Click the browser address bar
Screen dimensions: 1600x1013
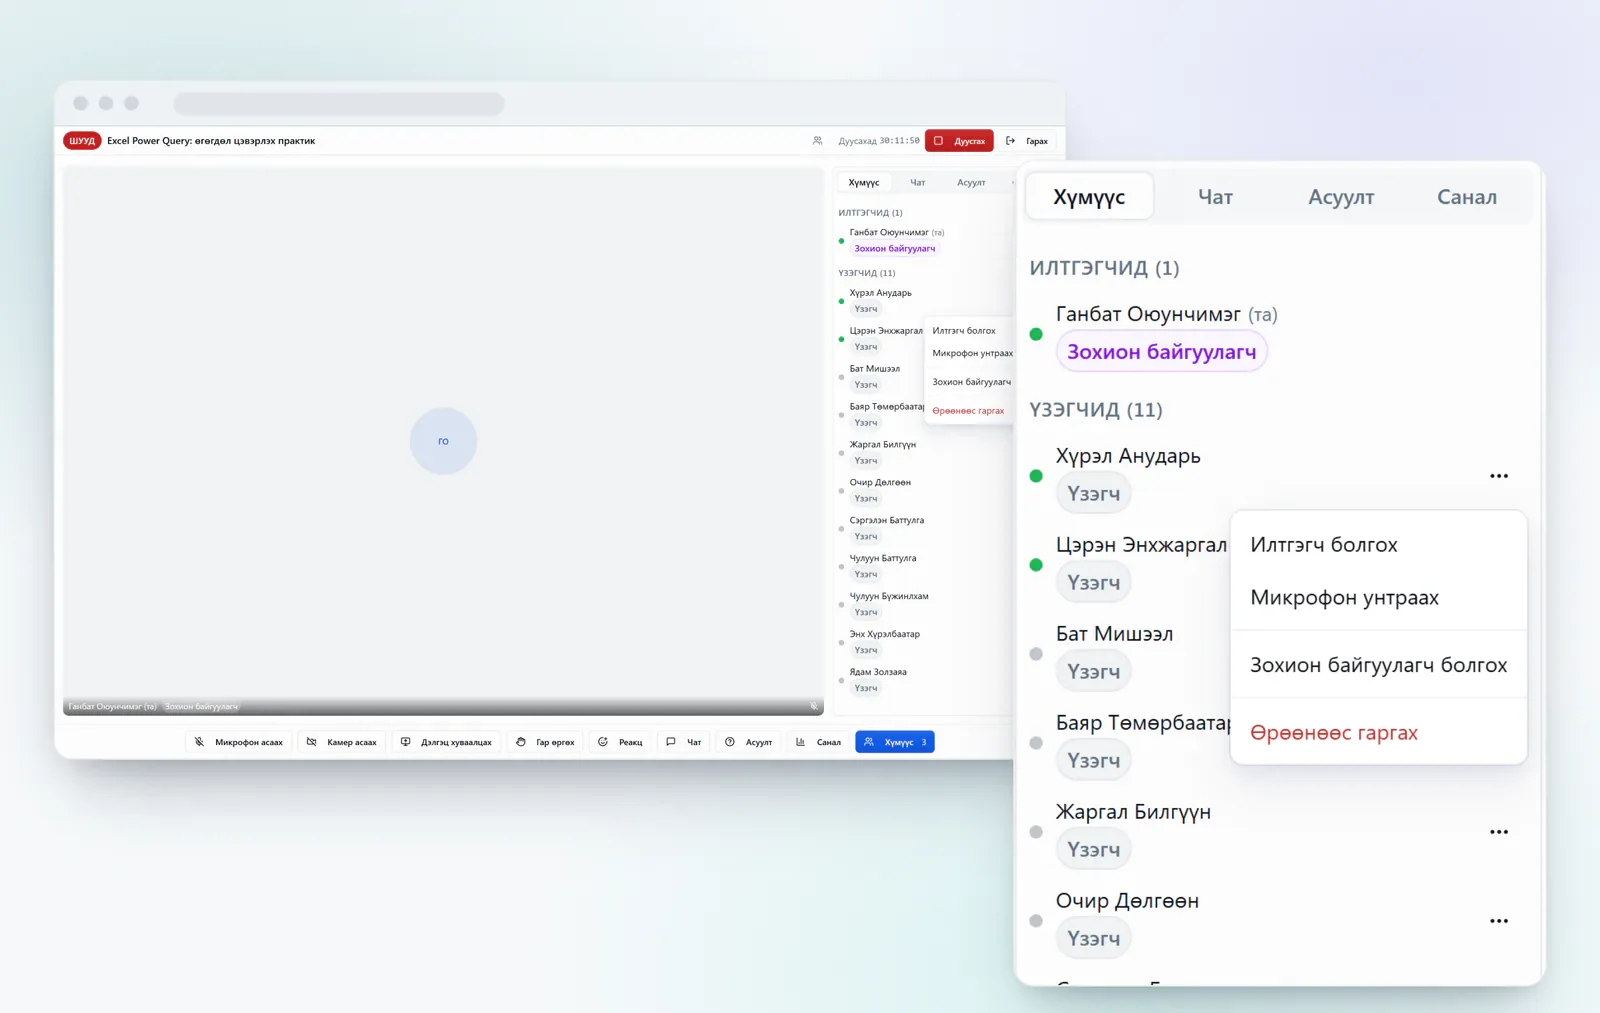point(339,103)
